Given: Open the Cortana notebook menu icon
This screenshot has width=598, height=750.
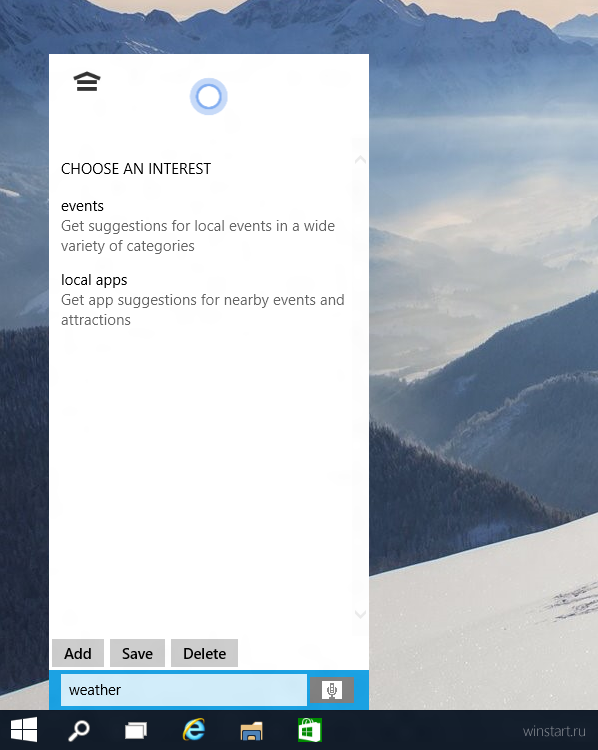Looking at the screenshot, I should 87,82.
